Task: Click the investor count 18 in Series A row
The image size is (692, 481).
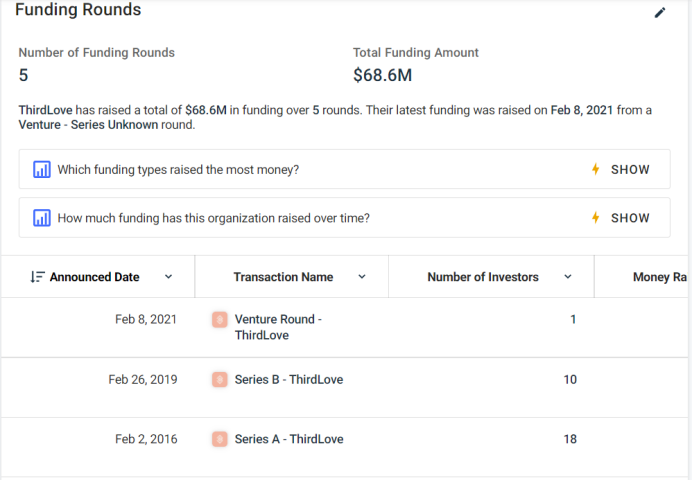Action: [x=570, y=439]
